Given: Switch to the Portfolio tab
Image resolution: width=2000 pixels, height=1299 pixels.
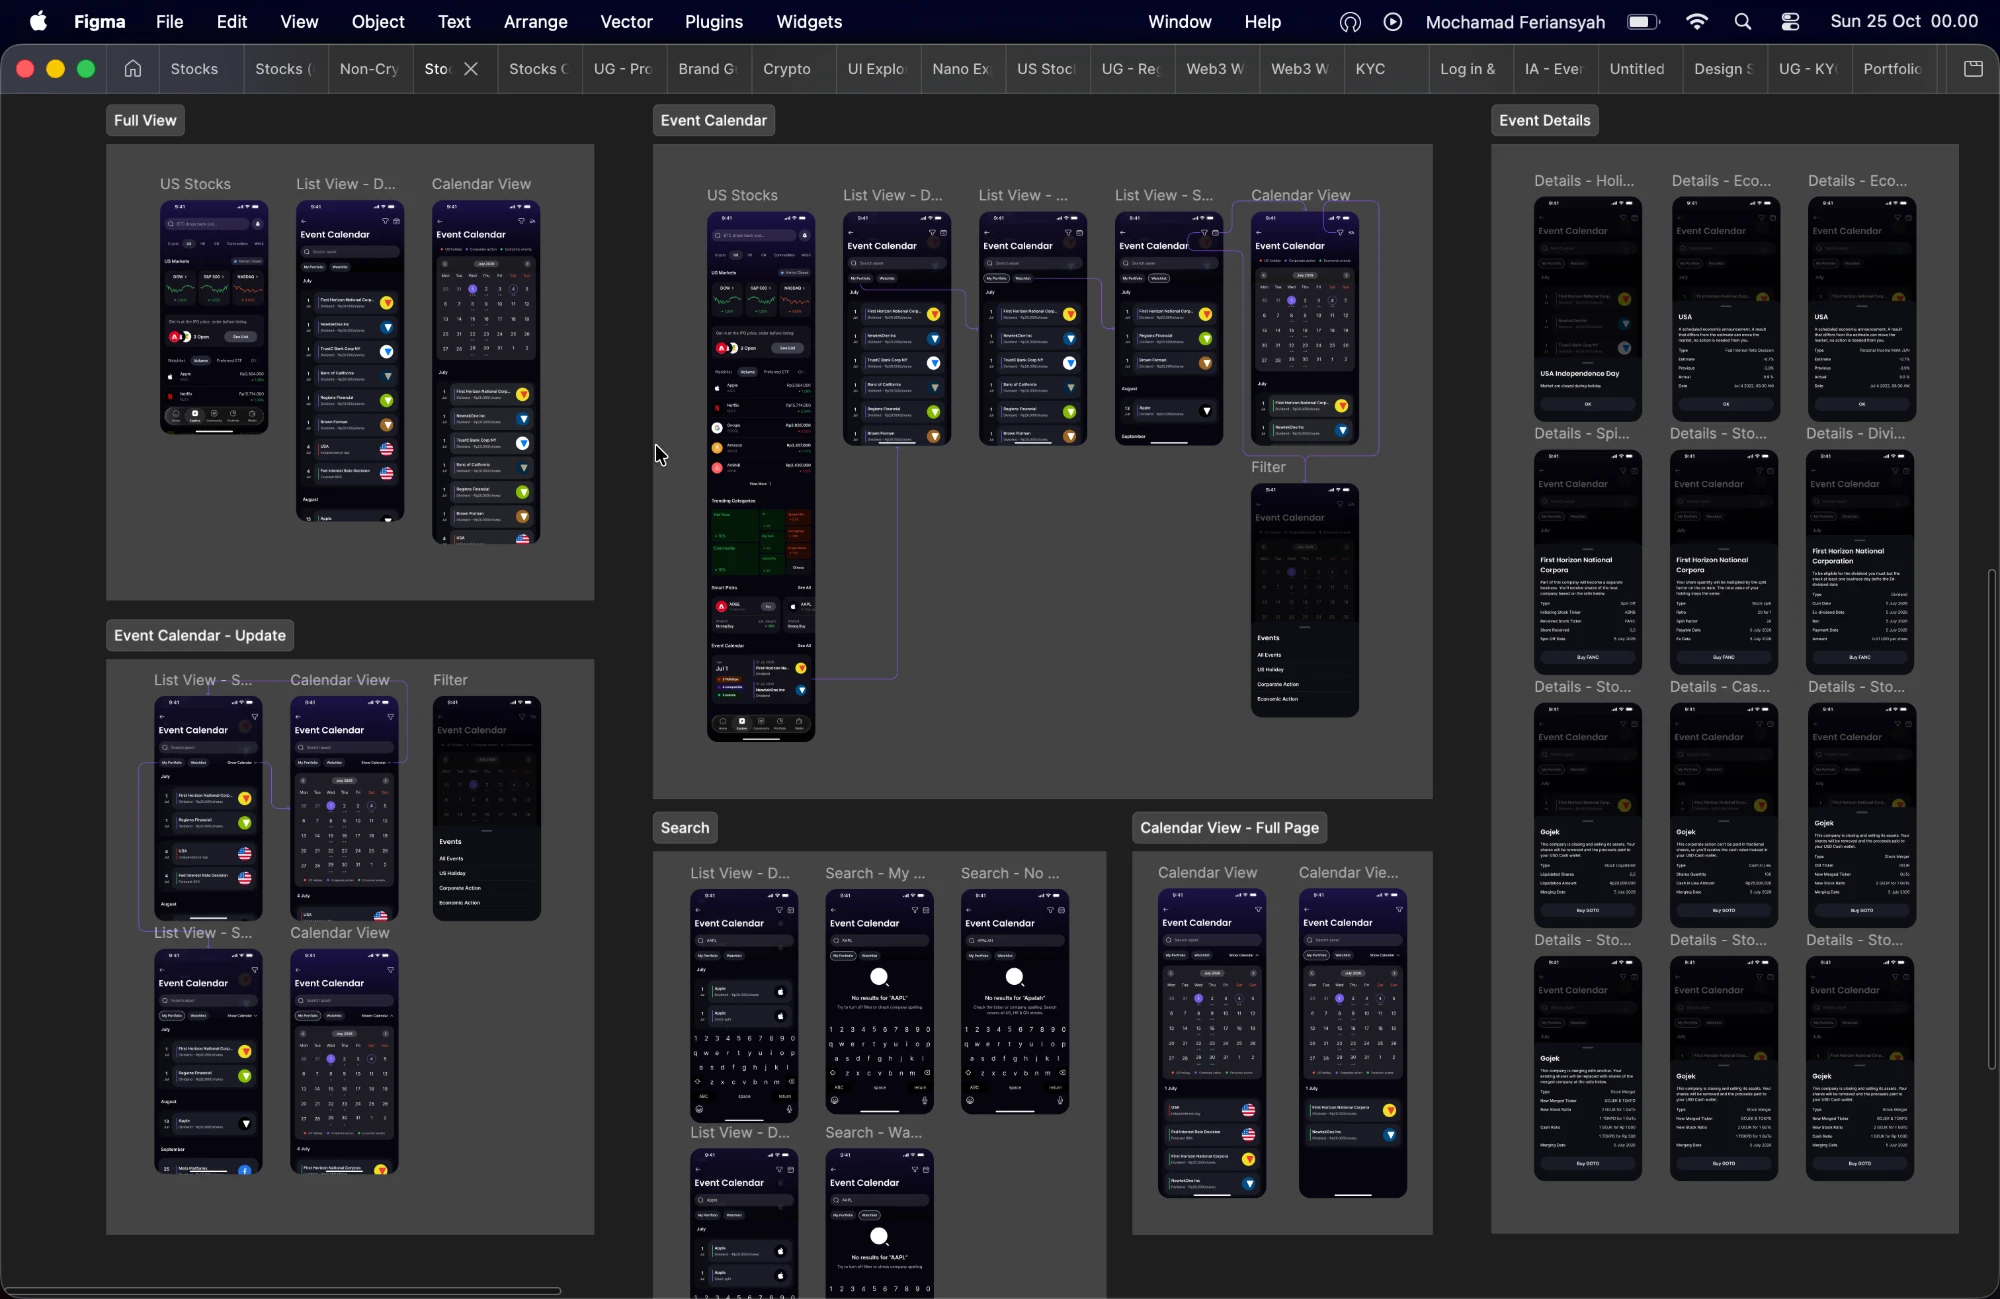Looking at the screenshot, I should [x=1892, y=69].
